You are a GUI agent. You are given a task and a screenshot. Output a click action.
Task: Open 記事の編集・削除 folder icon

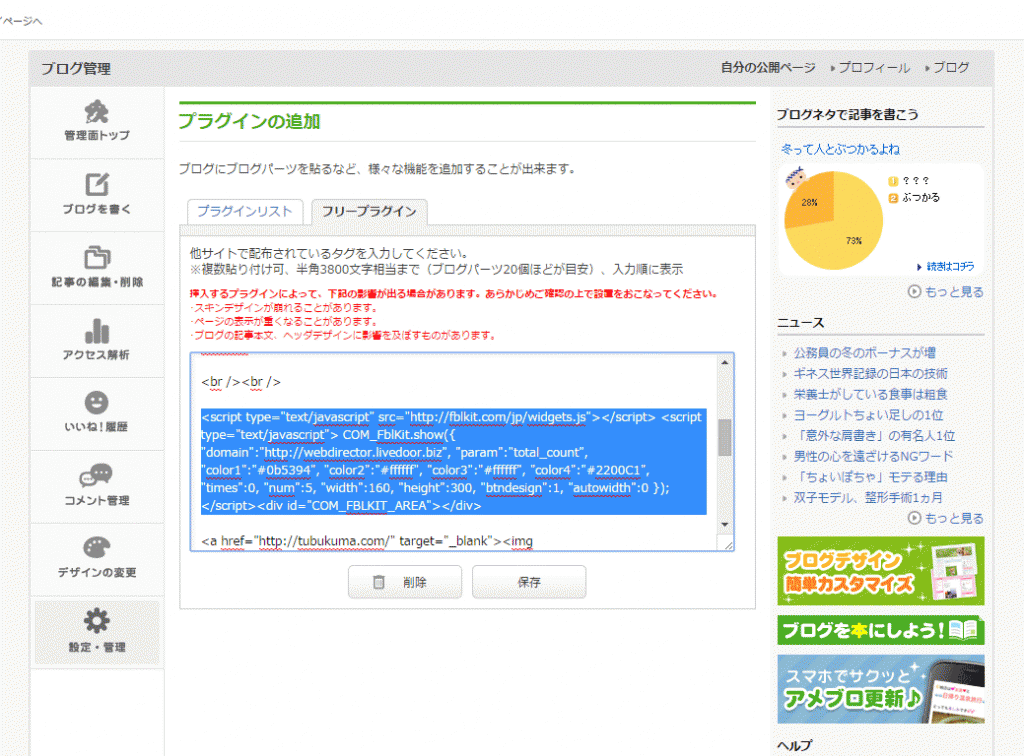[x=97, y=258]
